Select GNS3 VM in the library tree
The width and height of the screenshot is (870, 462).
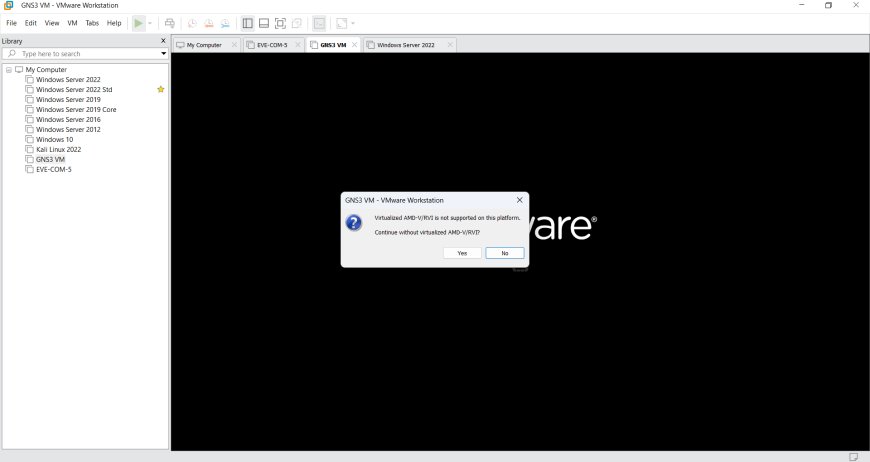(x=50, y=160)
